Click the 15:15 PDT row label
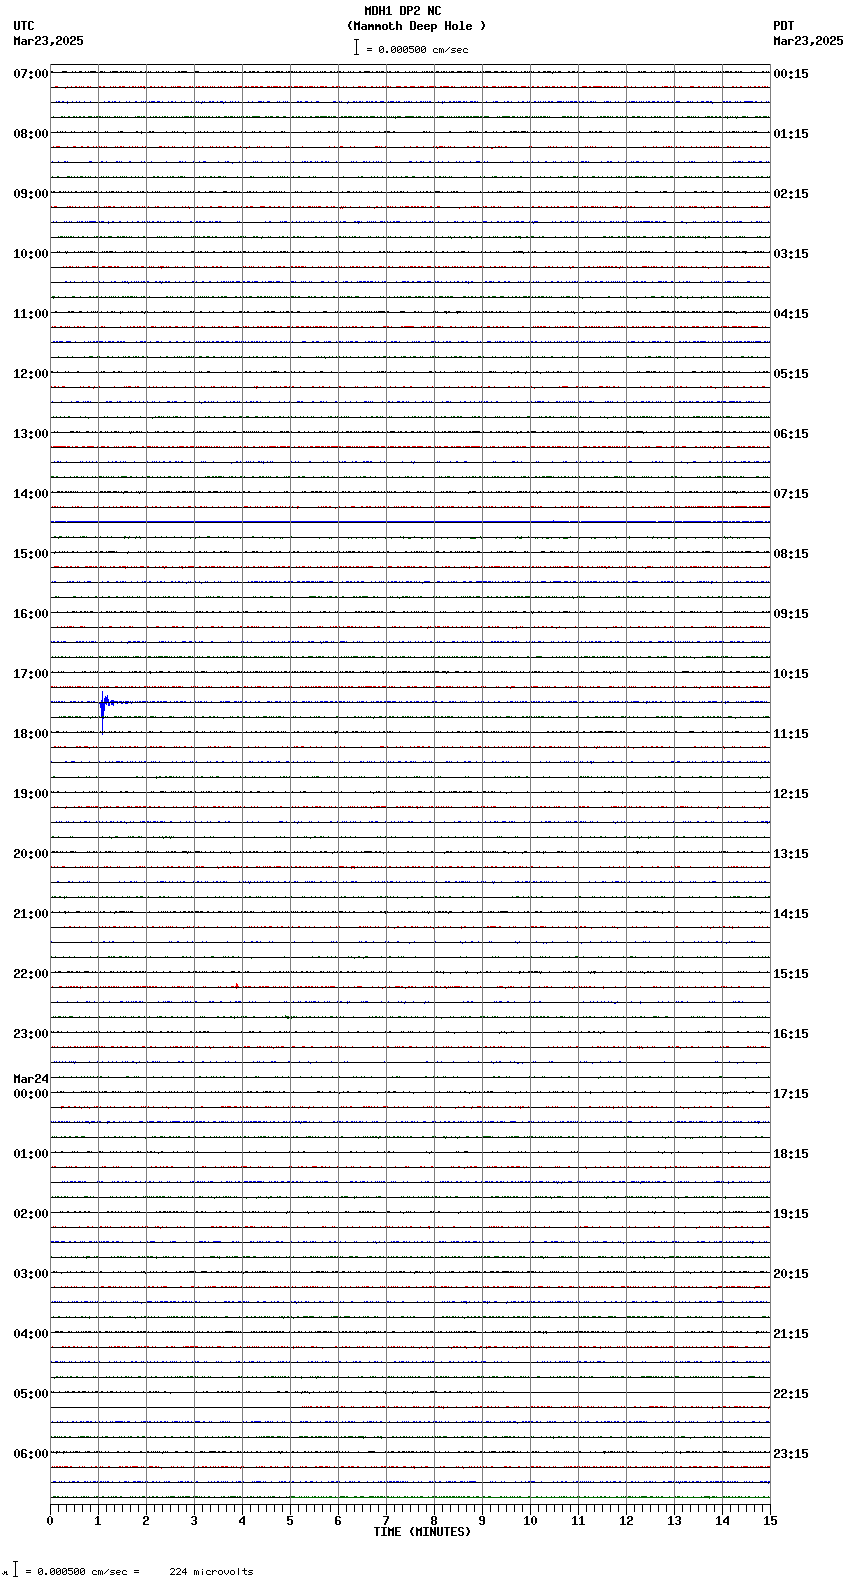 point(791,974)
